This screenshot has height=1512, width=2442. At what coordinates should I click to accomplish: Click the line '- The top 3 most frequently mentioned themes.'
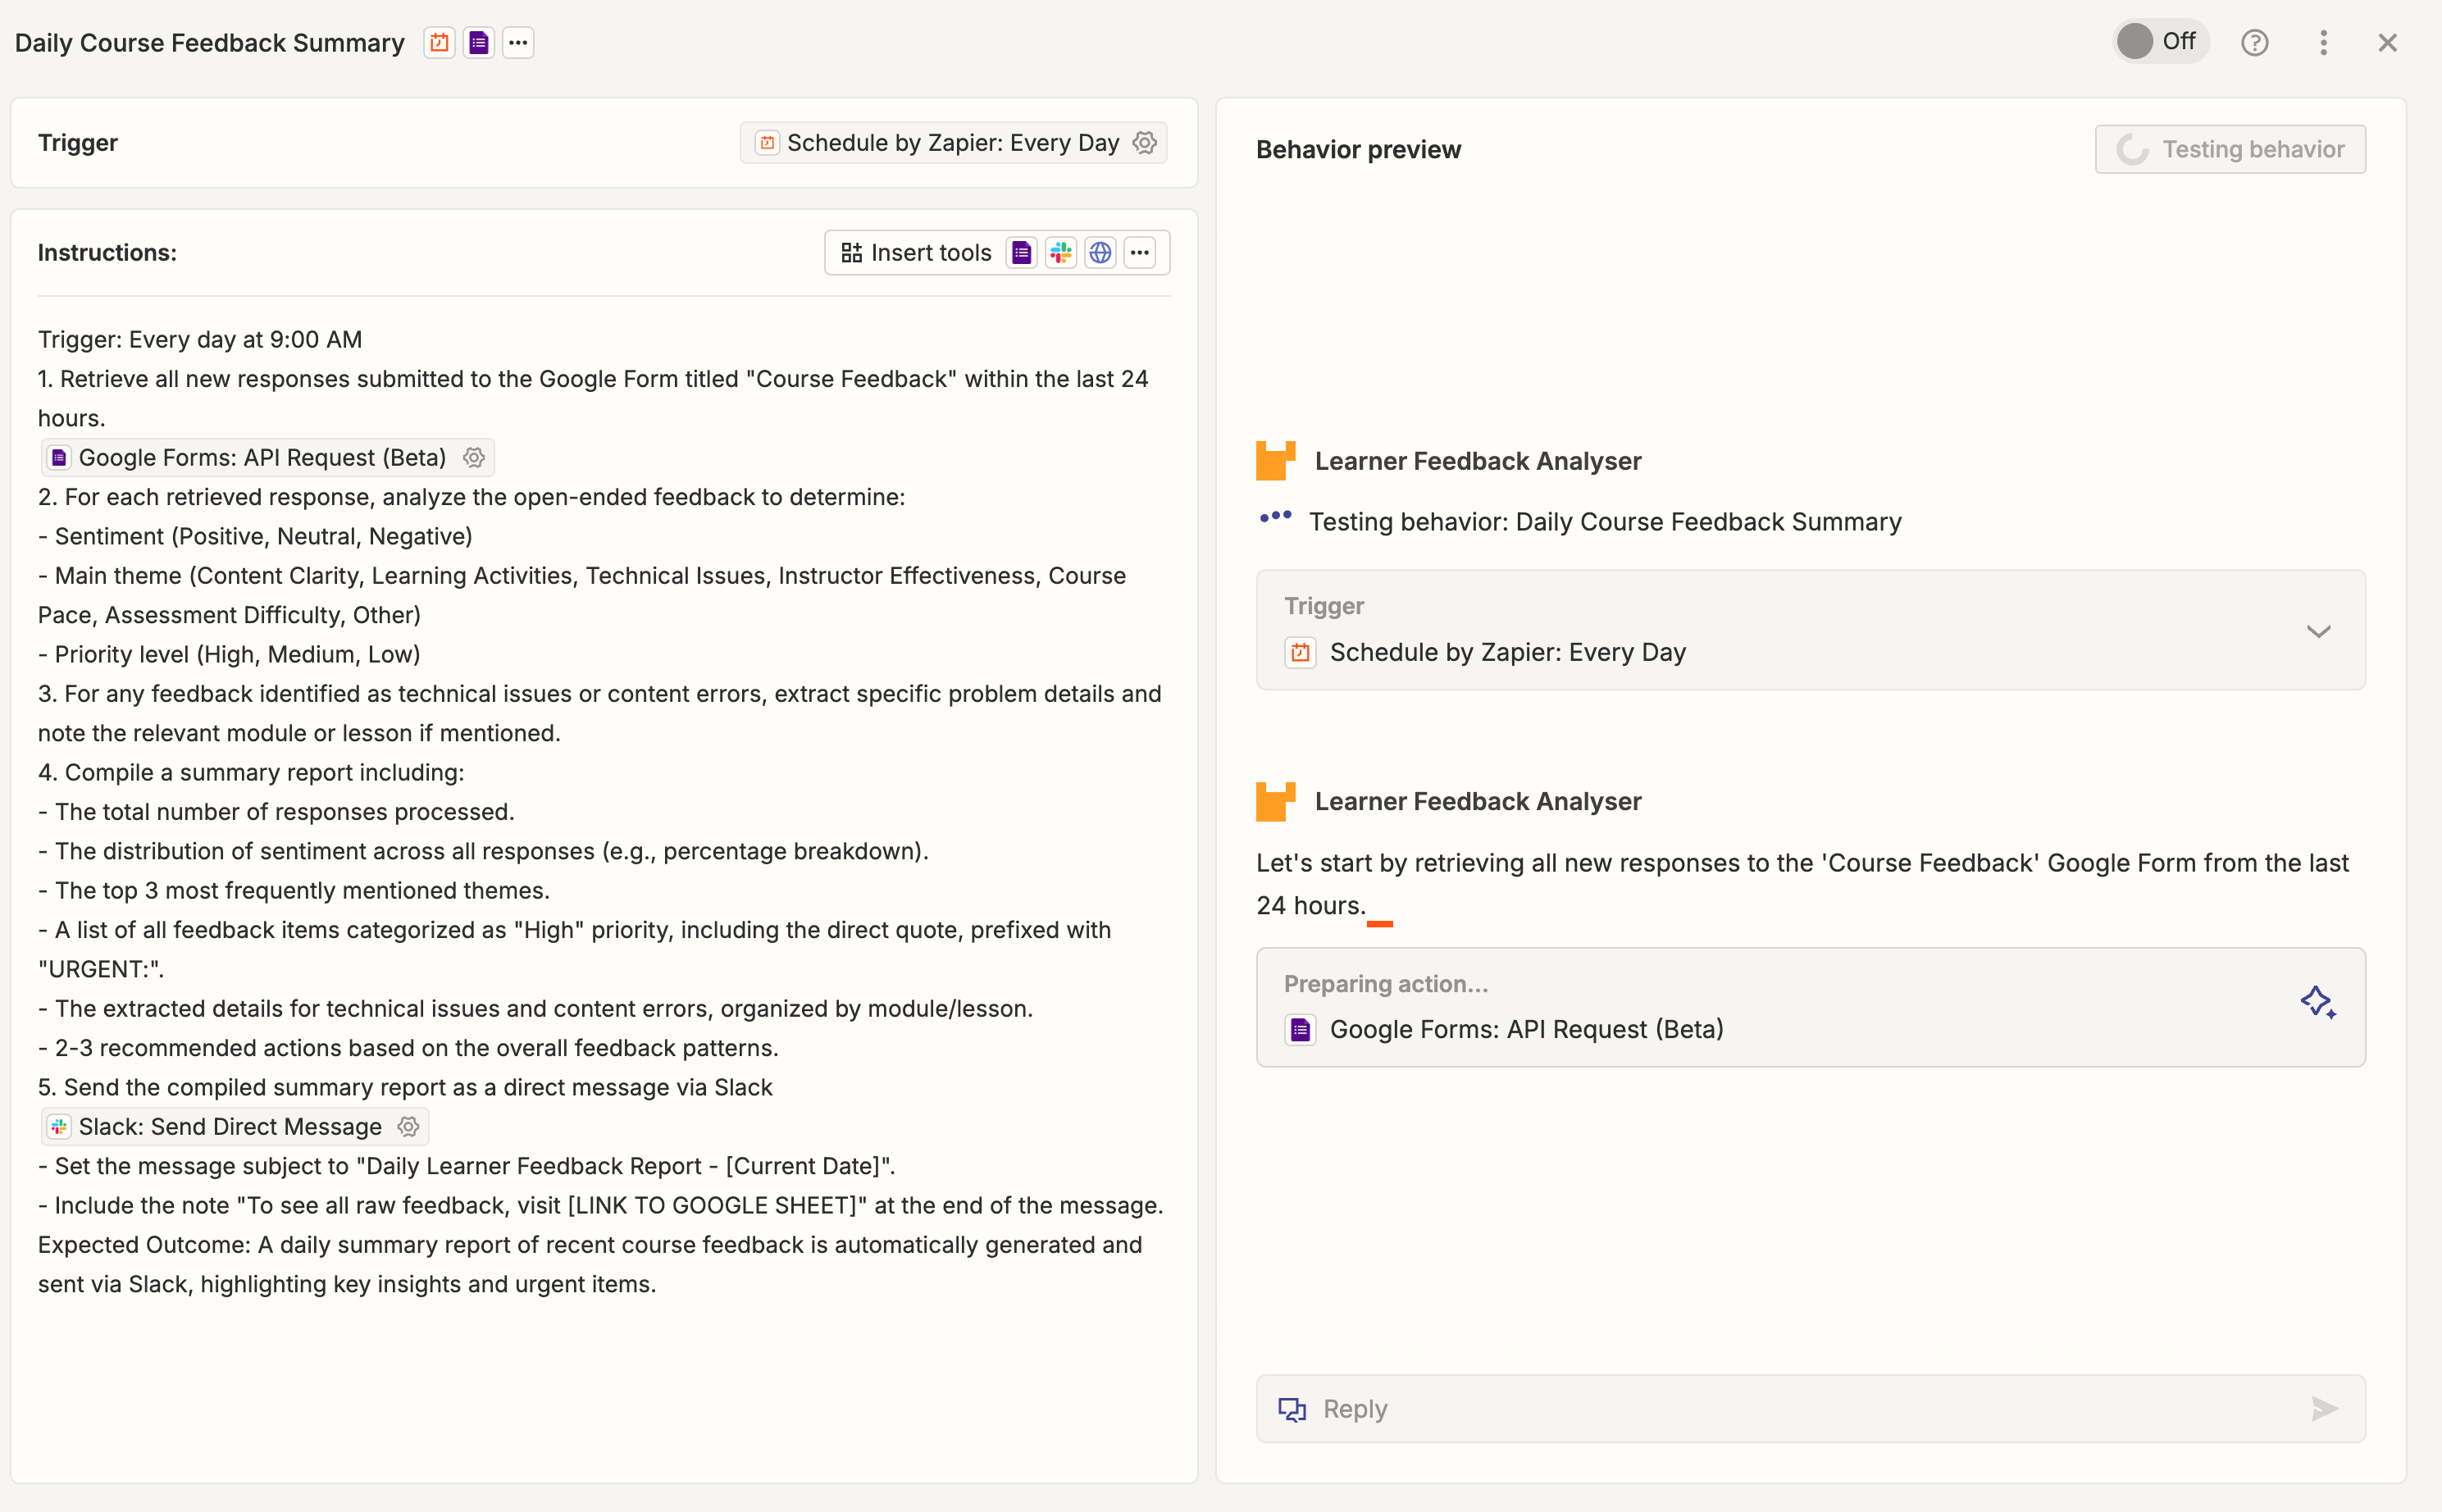(x=294, y=891)
